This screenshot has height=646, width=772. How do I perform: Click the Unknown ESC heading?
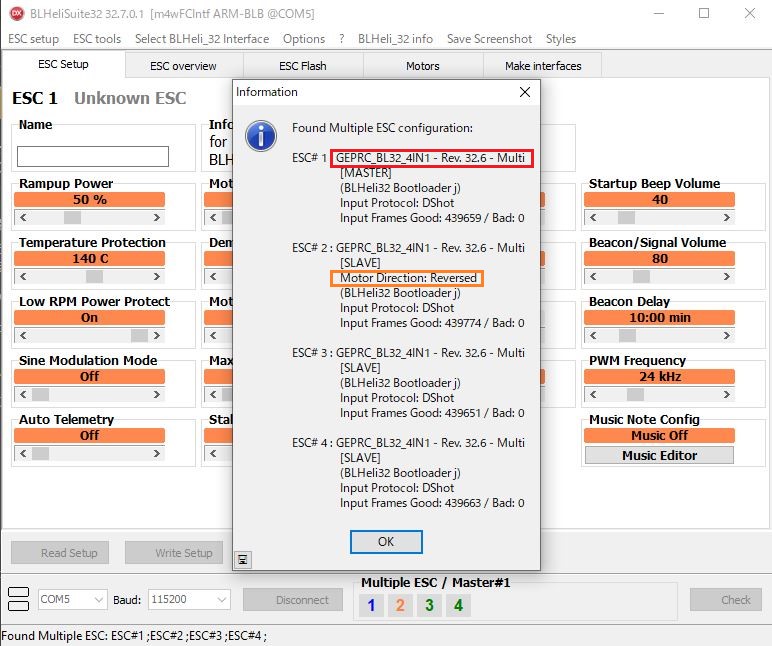[x=130, y=98]
